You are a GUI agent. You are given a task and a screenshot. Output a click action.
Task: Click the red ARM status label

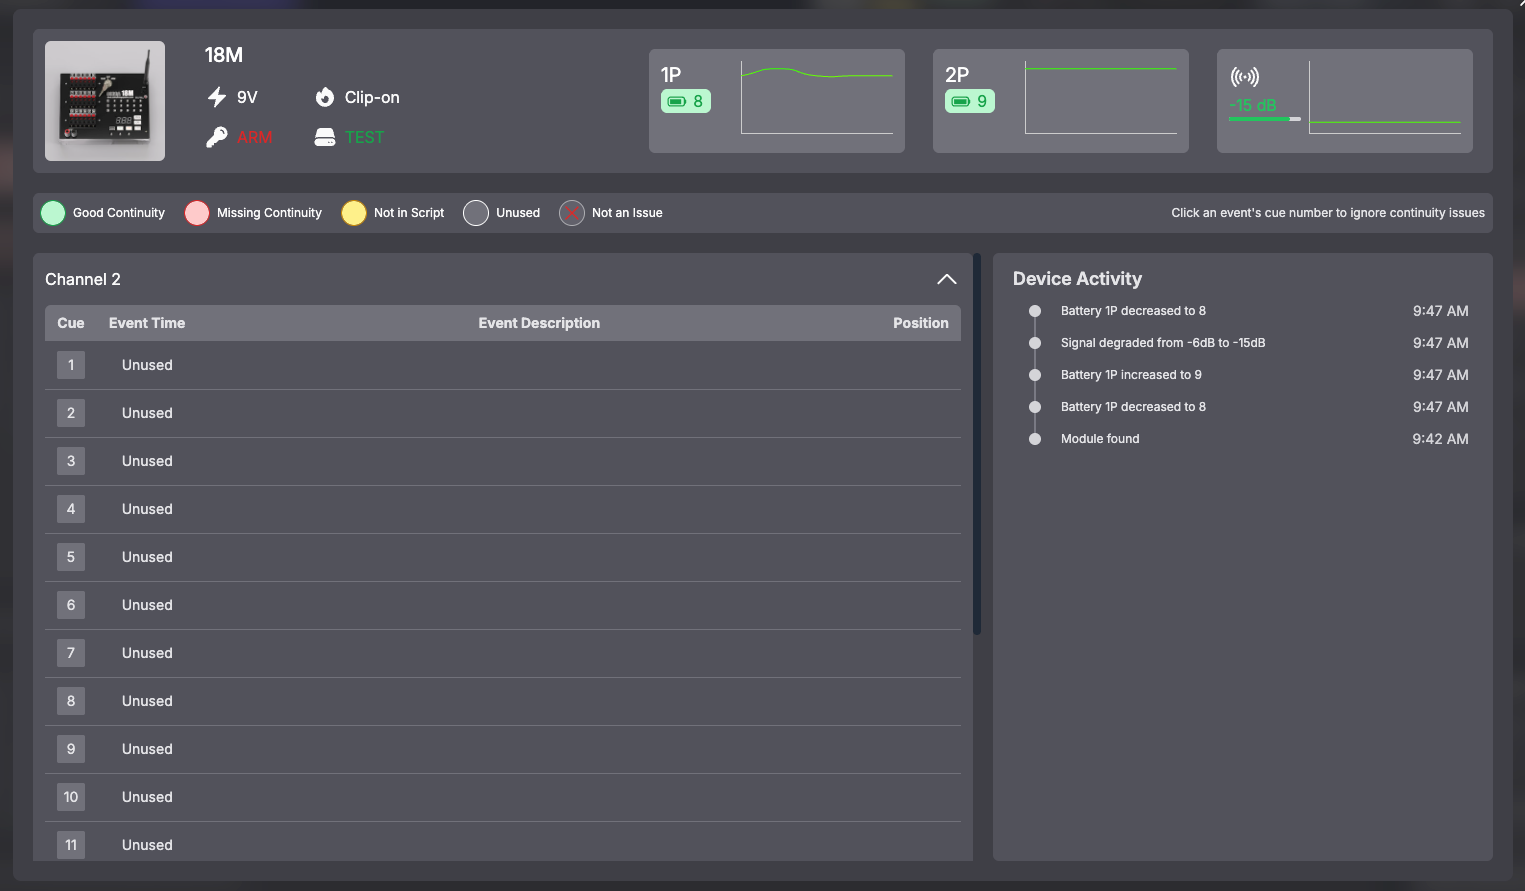[255, 137]
